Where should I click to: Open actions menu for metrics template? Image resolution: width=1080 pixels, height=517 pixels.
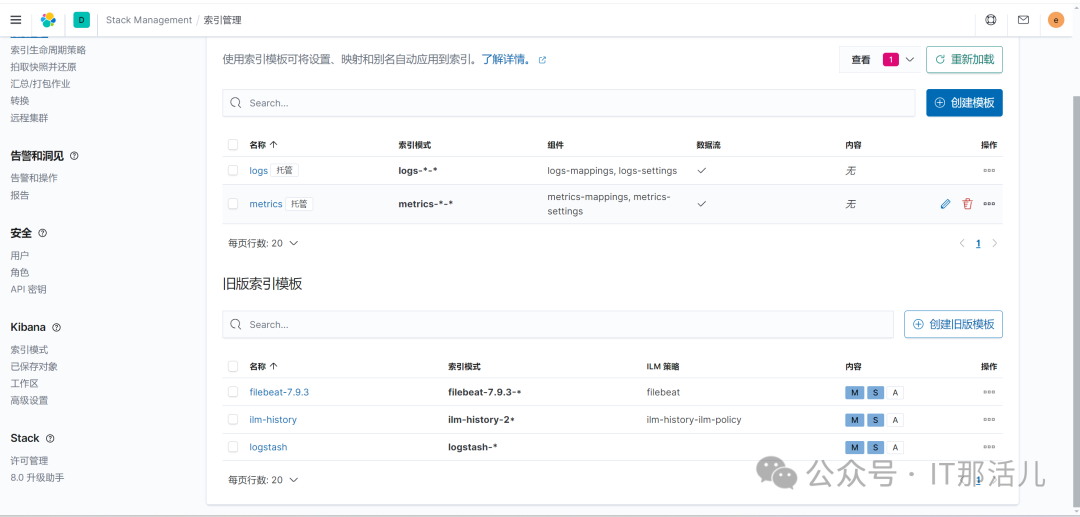pyautogui.click(x=989, y=204)
